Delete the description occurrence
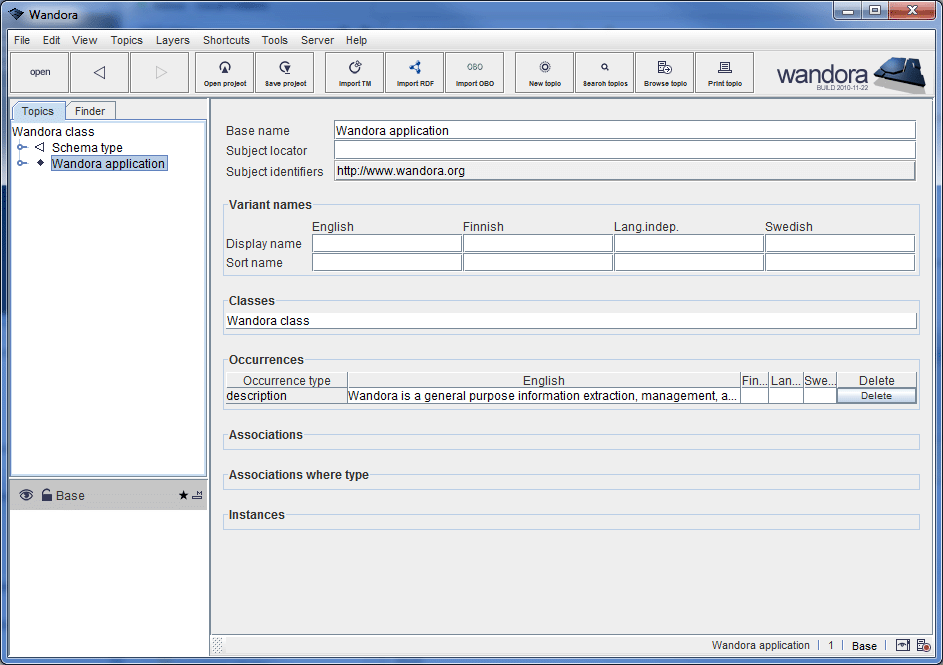Viewport: 943px width, 665px height. (x=876, y=396)
